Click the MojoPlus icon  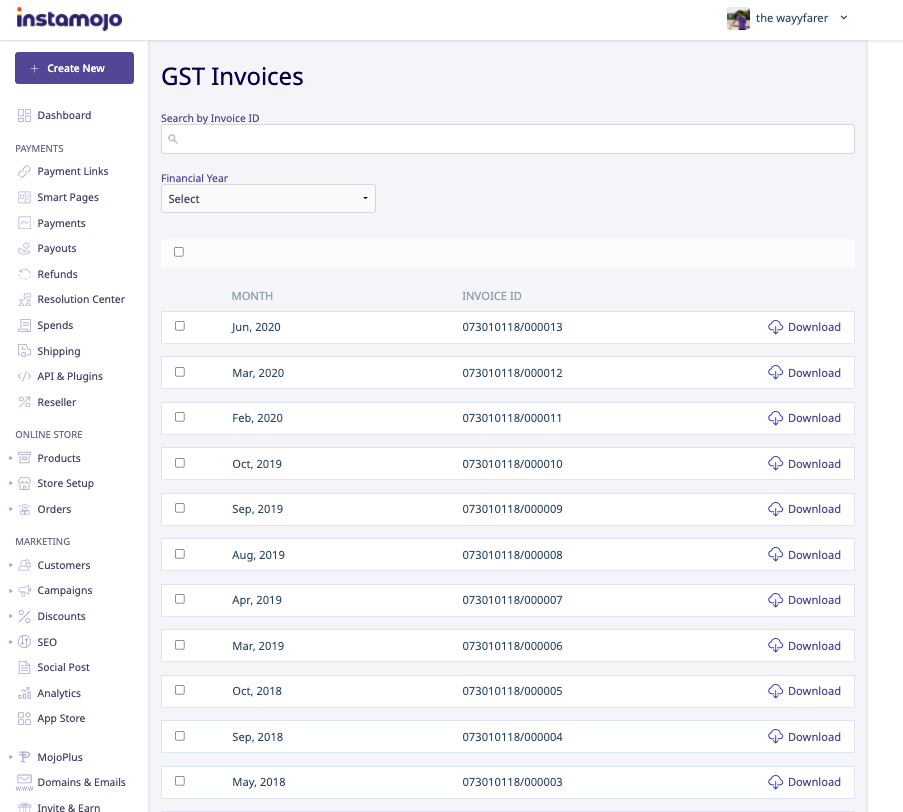tap(24, 757)
